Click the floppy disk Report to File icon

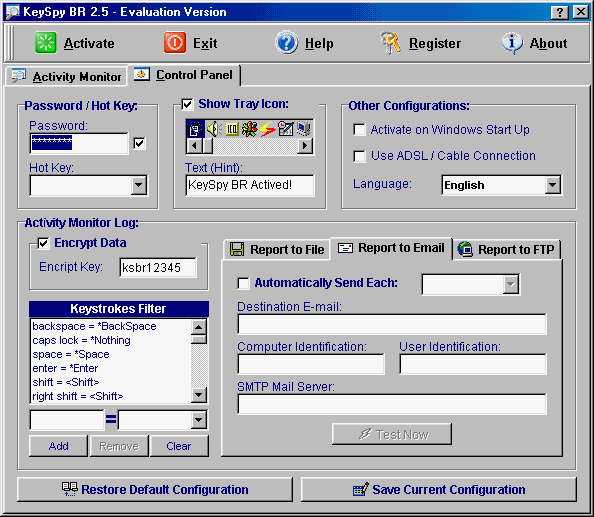(237, 249)
